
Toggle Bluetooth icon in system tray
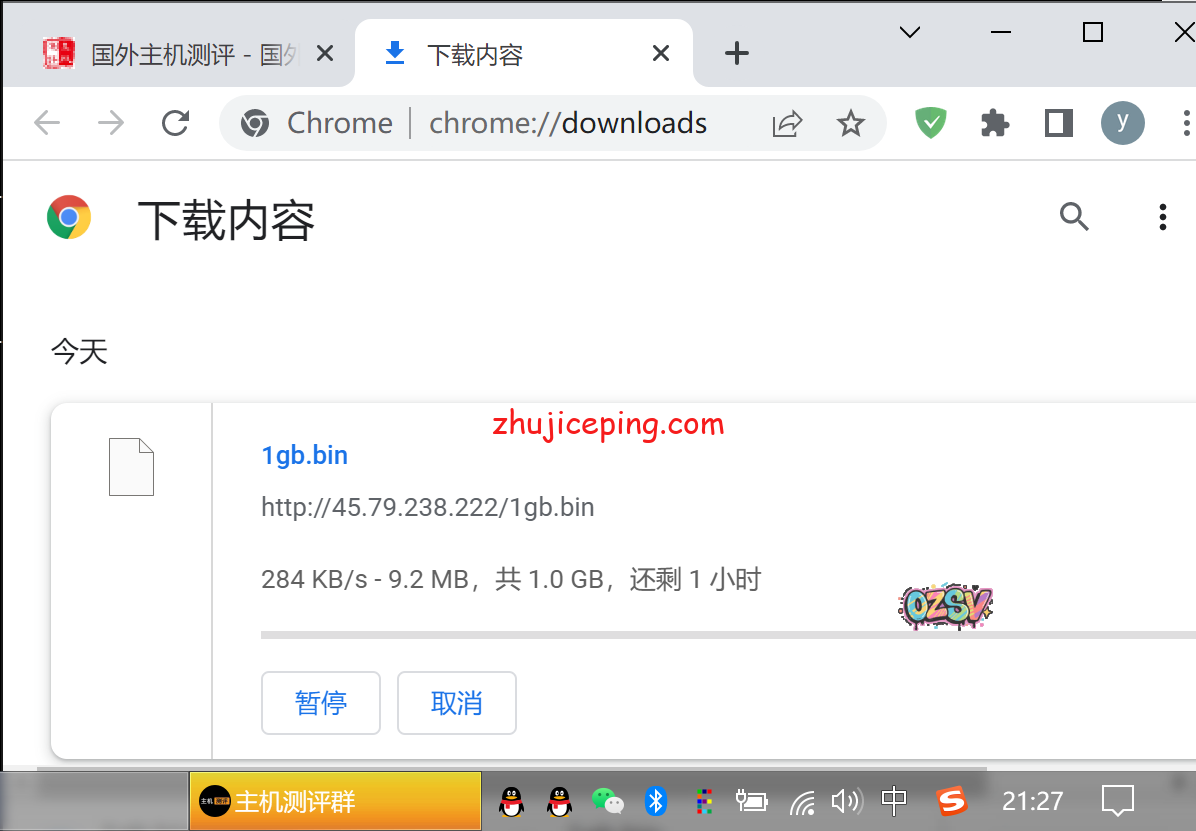[x=655, y=801]
